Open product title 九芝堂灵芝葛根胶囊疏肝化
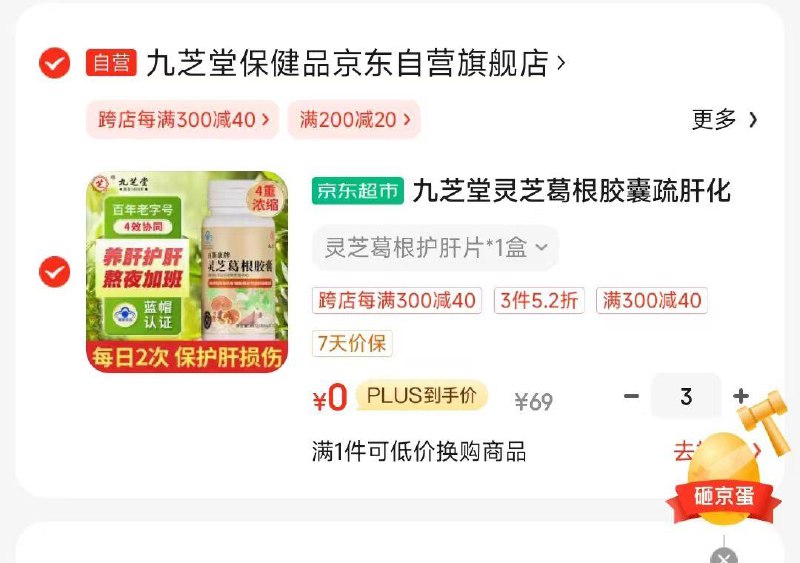 tap(571, 191)
